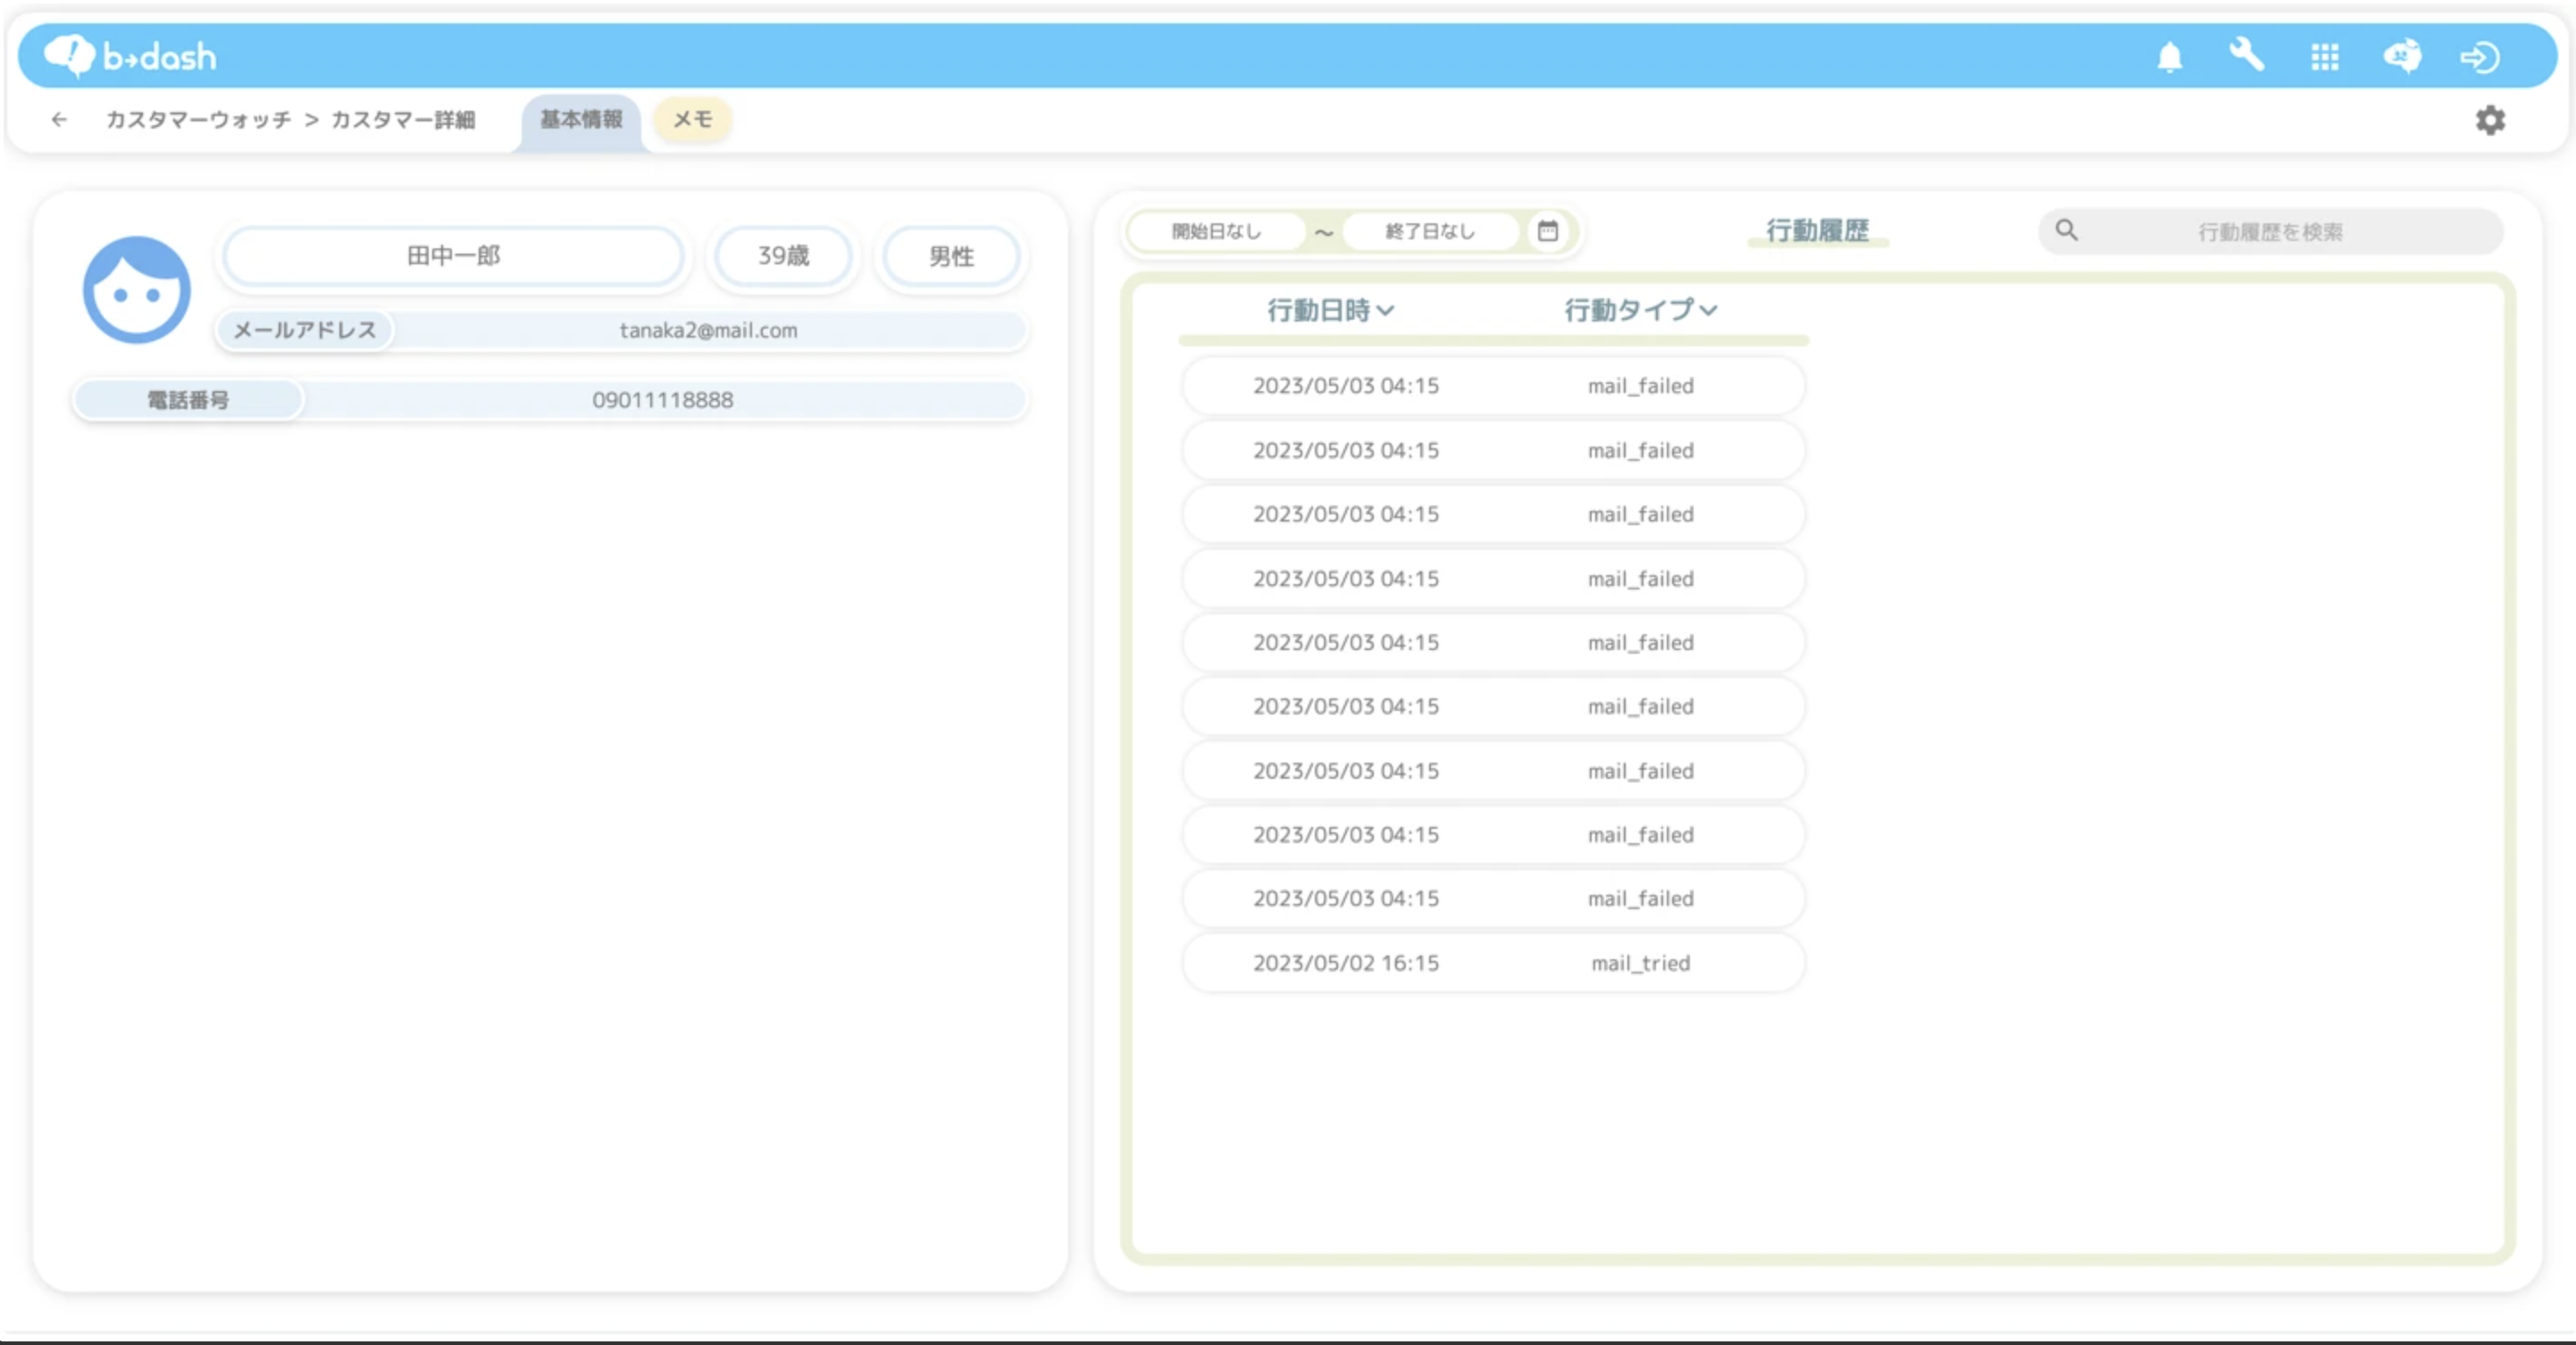Sort by 行動日時 column chevron
This screenshot has height=1345, width=2576.
1385,310
